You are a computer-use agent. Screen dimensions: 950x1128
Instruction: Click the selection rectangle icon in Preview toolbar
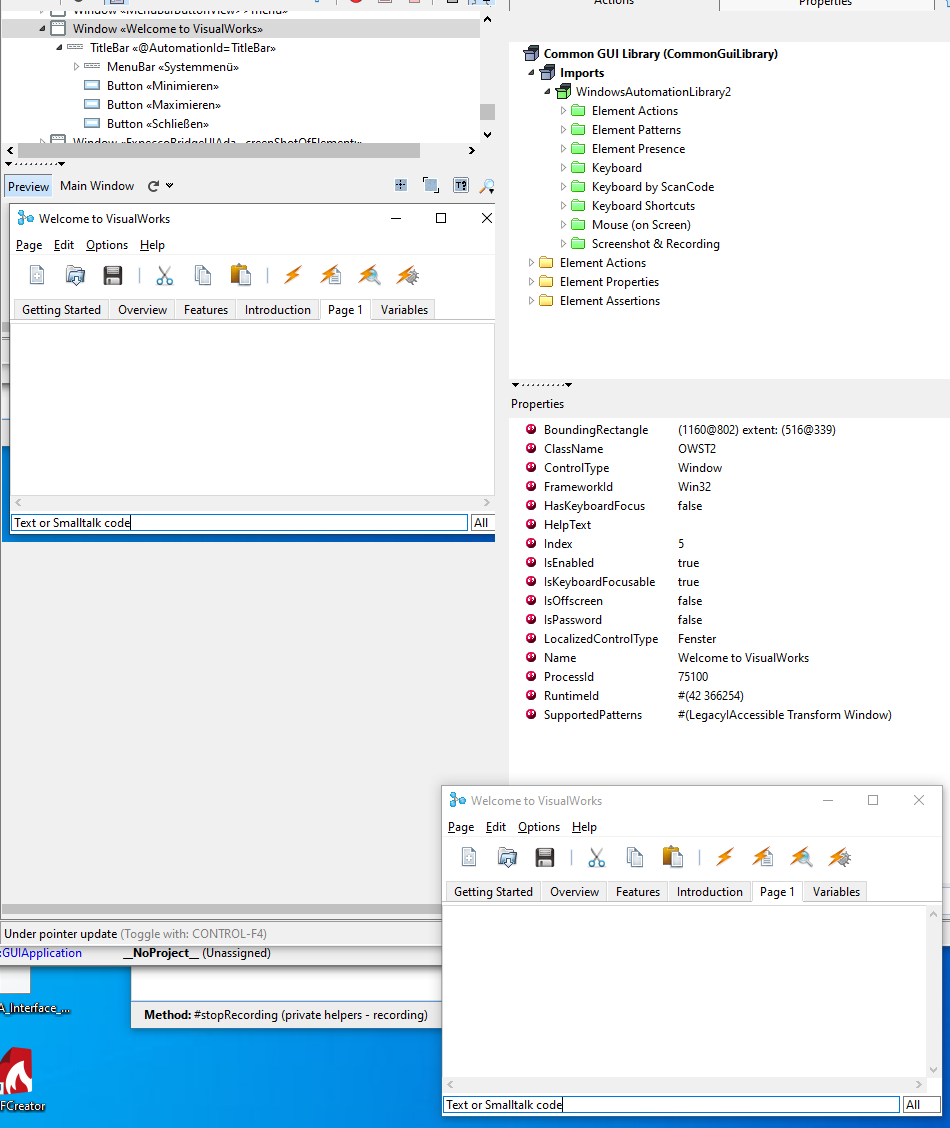430,185
